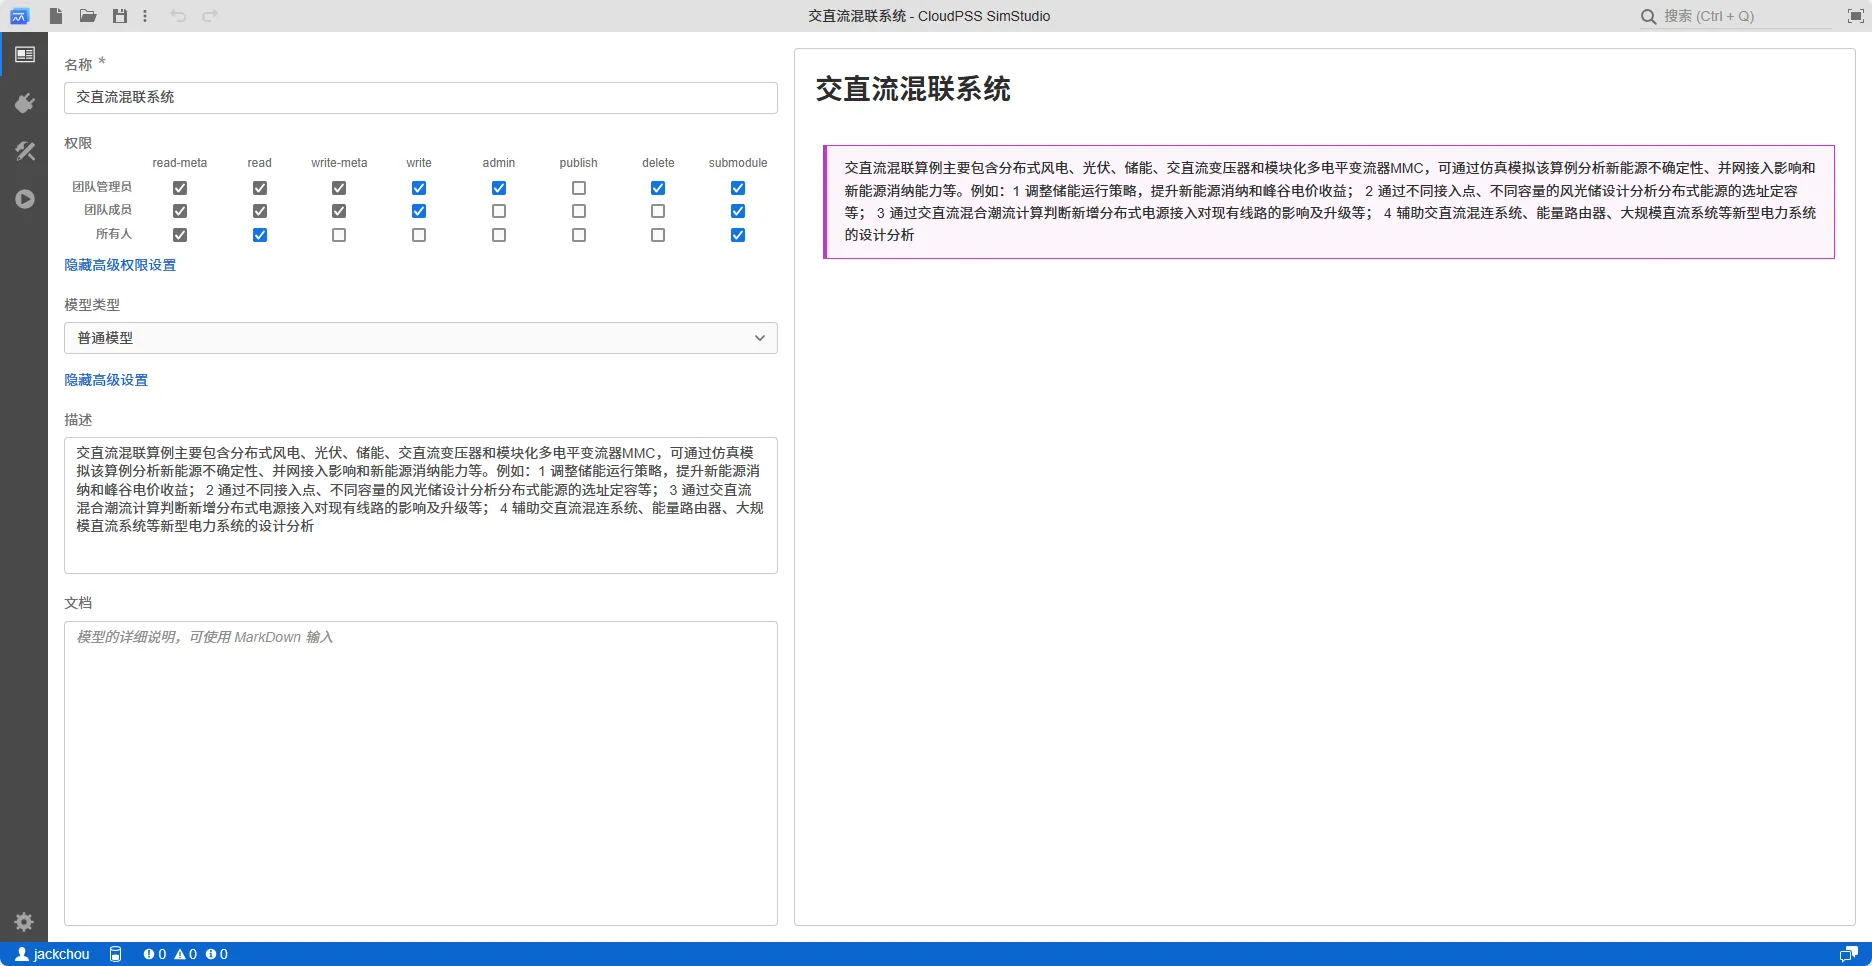Click the jackchou user status item

pyautogui.click(x=53, y=954)
